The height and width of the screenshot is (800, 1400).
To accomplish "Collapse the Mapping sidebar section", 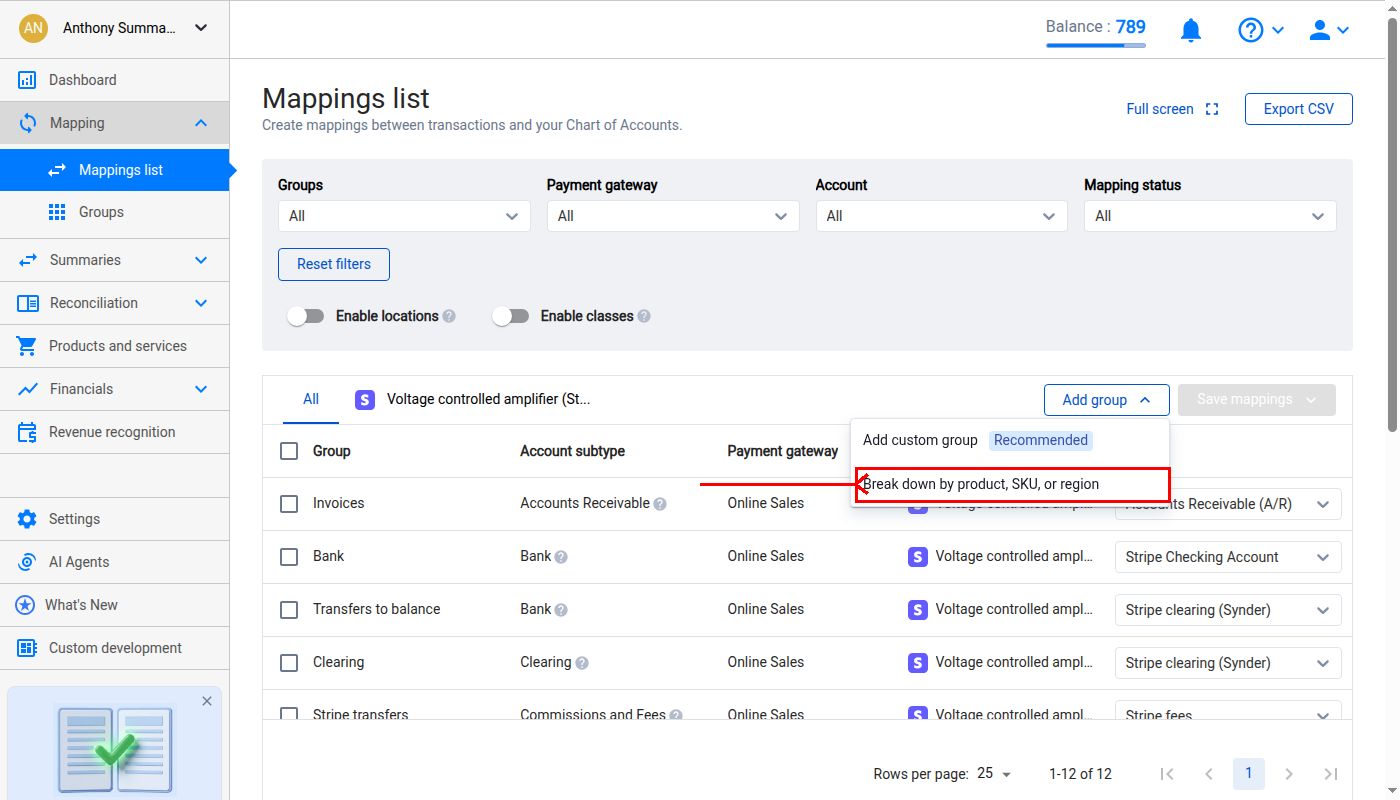I will [x=201, y=123].
